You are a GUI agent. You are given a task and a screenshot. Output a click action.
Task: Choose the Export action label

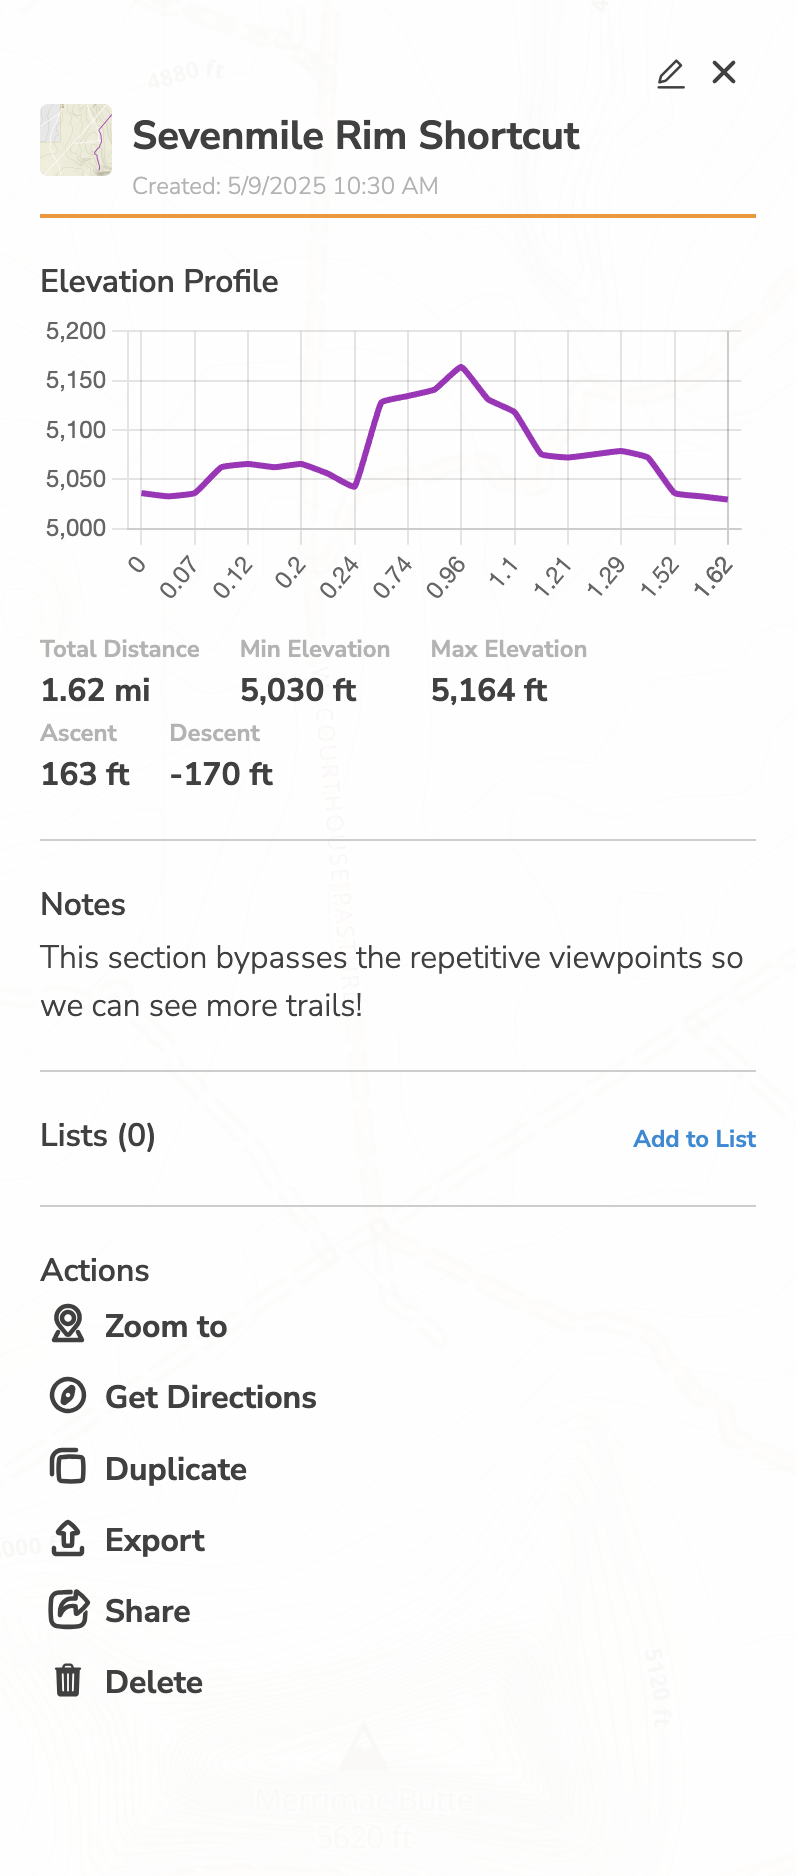coord(155,1540)
